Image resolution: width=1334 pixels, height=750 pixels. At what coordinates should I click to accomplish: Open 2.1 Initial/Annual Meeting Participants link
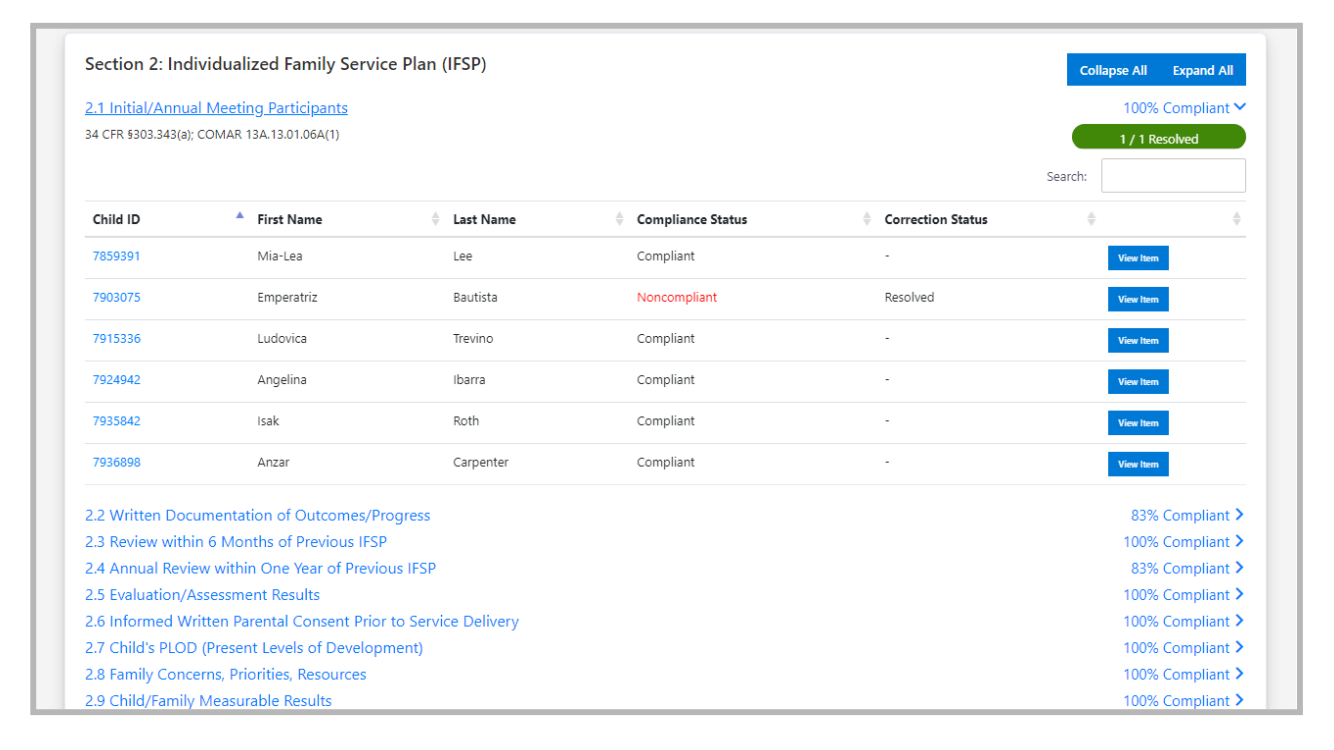(x=216, y=108)
